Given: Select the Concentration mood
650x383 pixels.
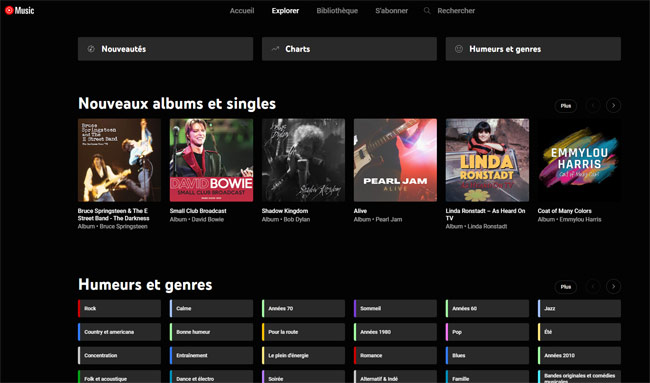Looking at the screenshot, I should coord(119,356).
